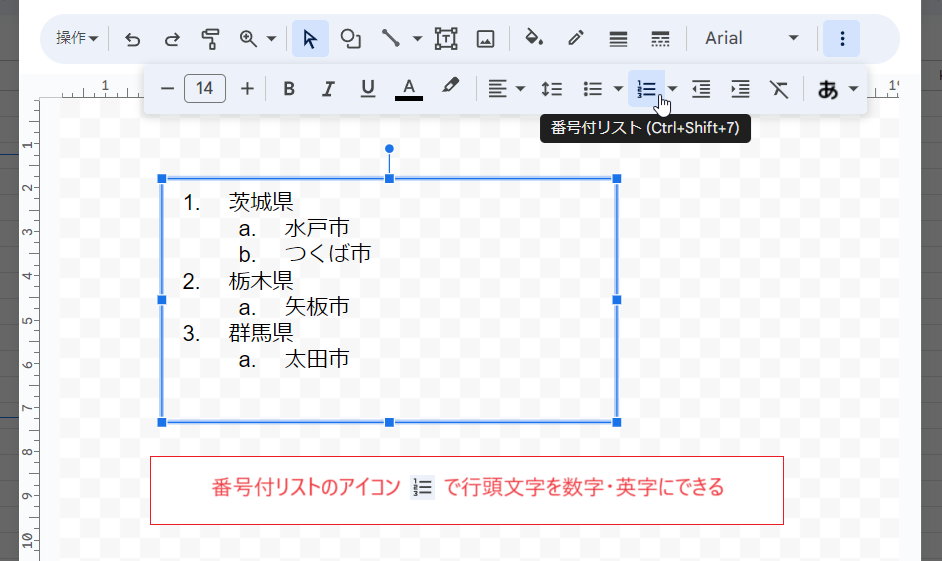942x561 pixels.
Task: Open the fill color bucket
Action: coord(534,38)
